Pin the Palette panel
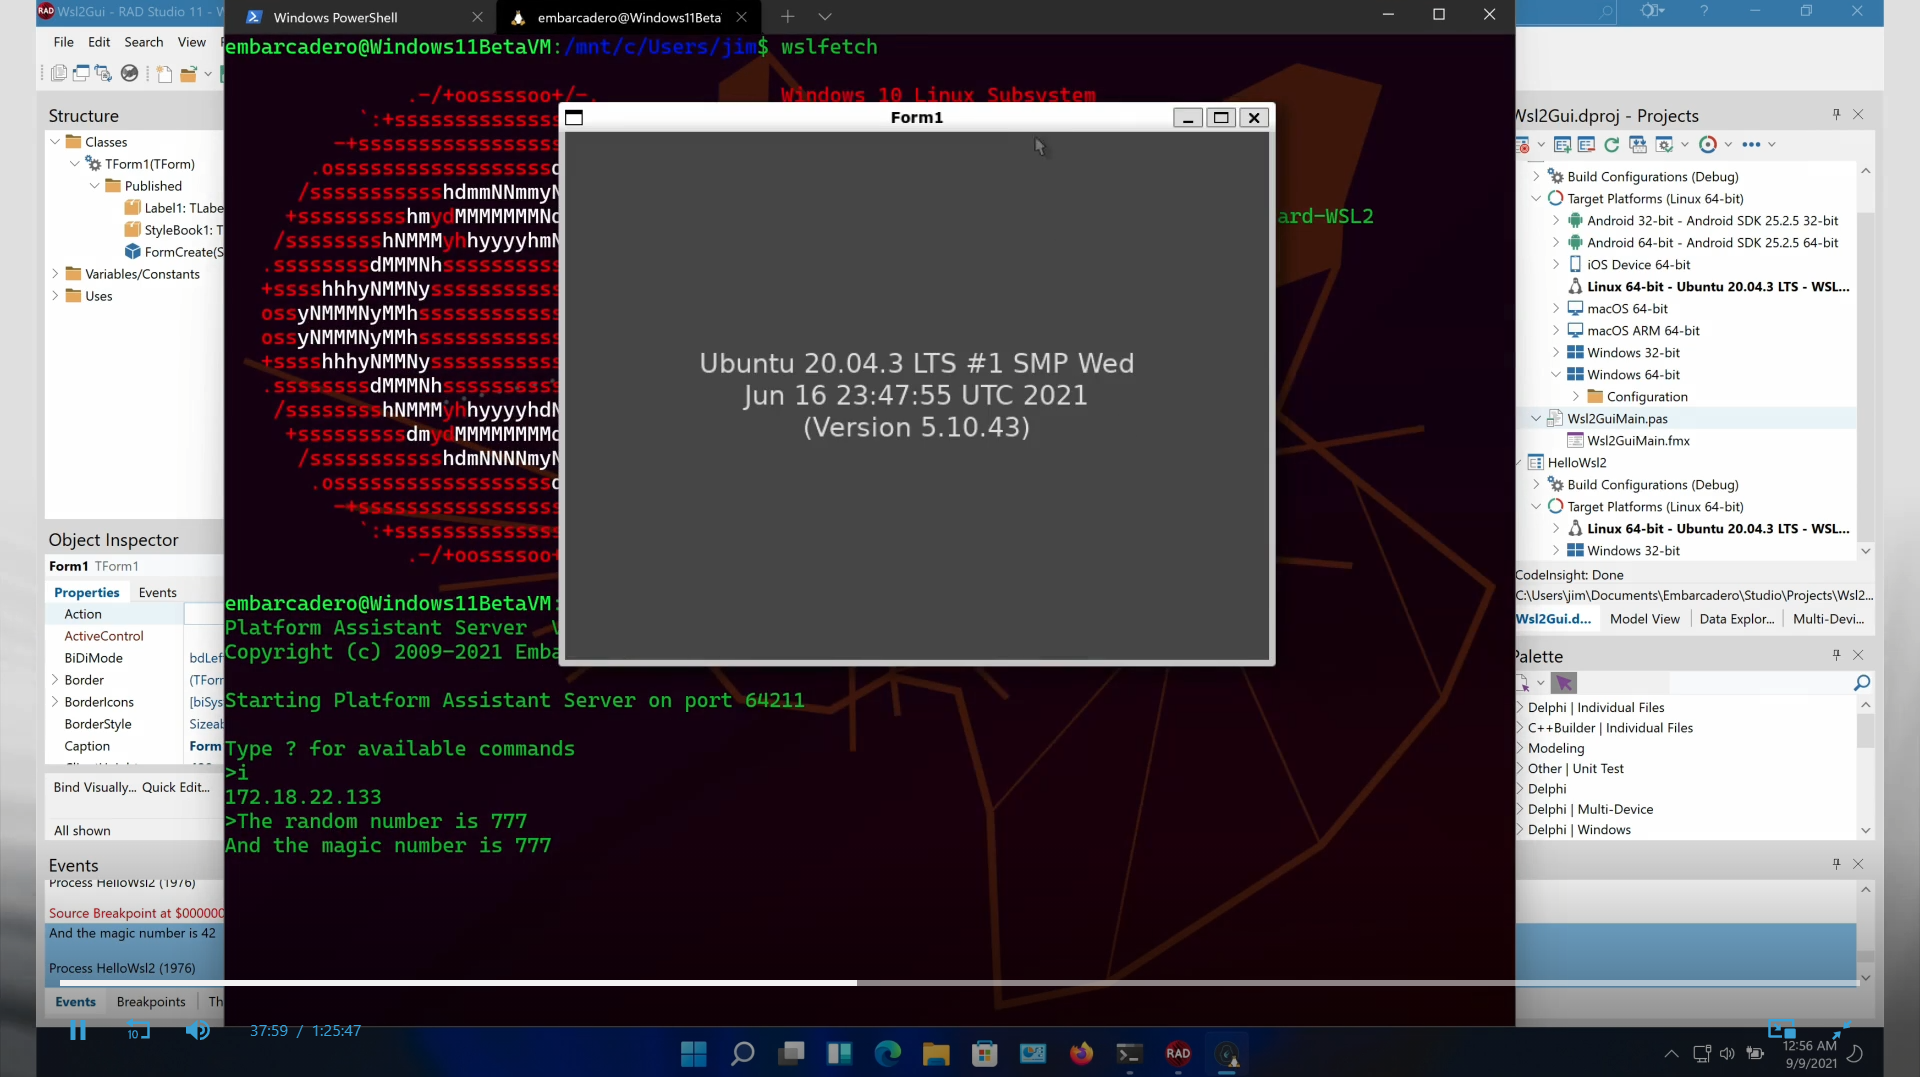1920x1077 pixels. (x=1836, y=655)
